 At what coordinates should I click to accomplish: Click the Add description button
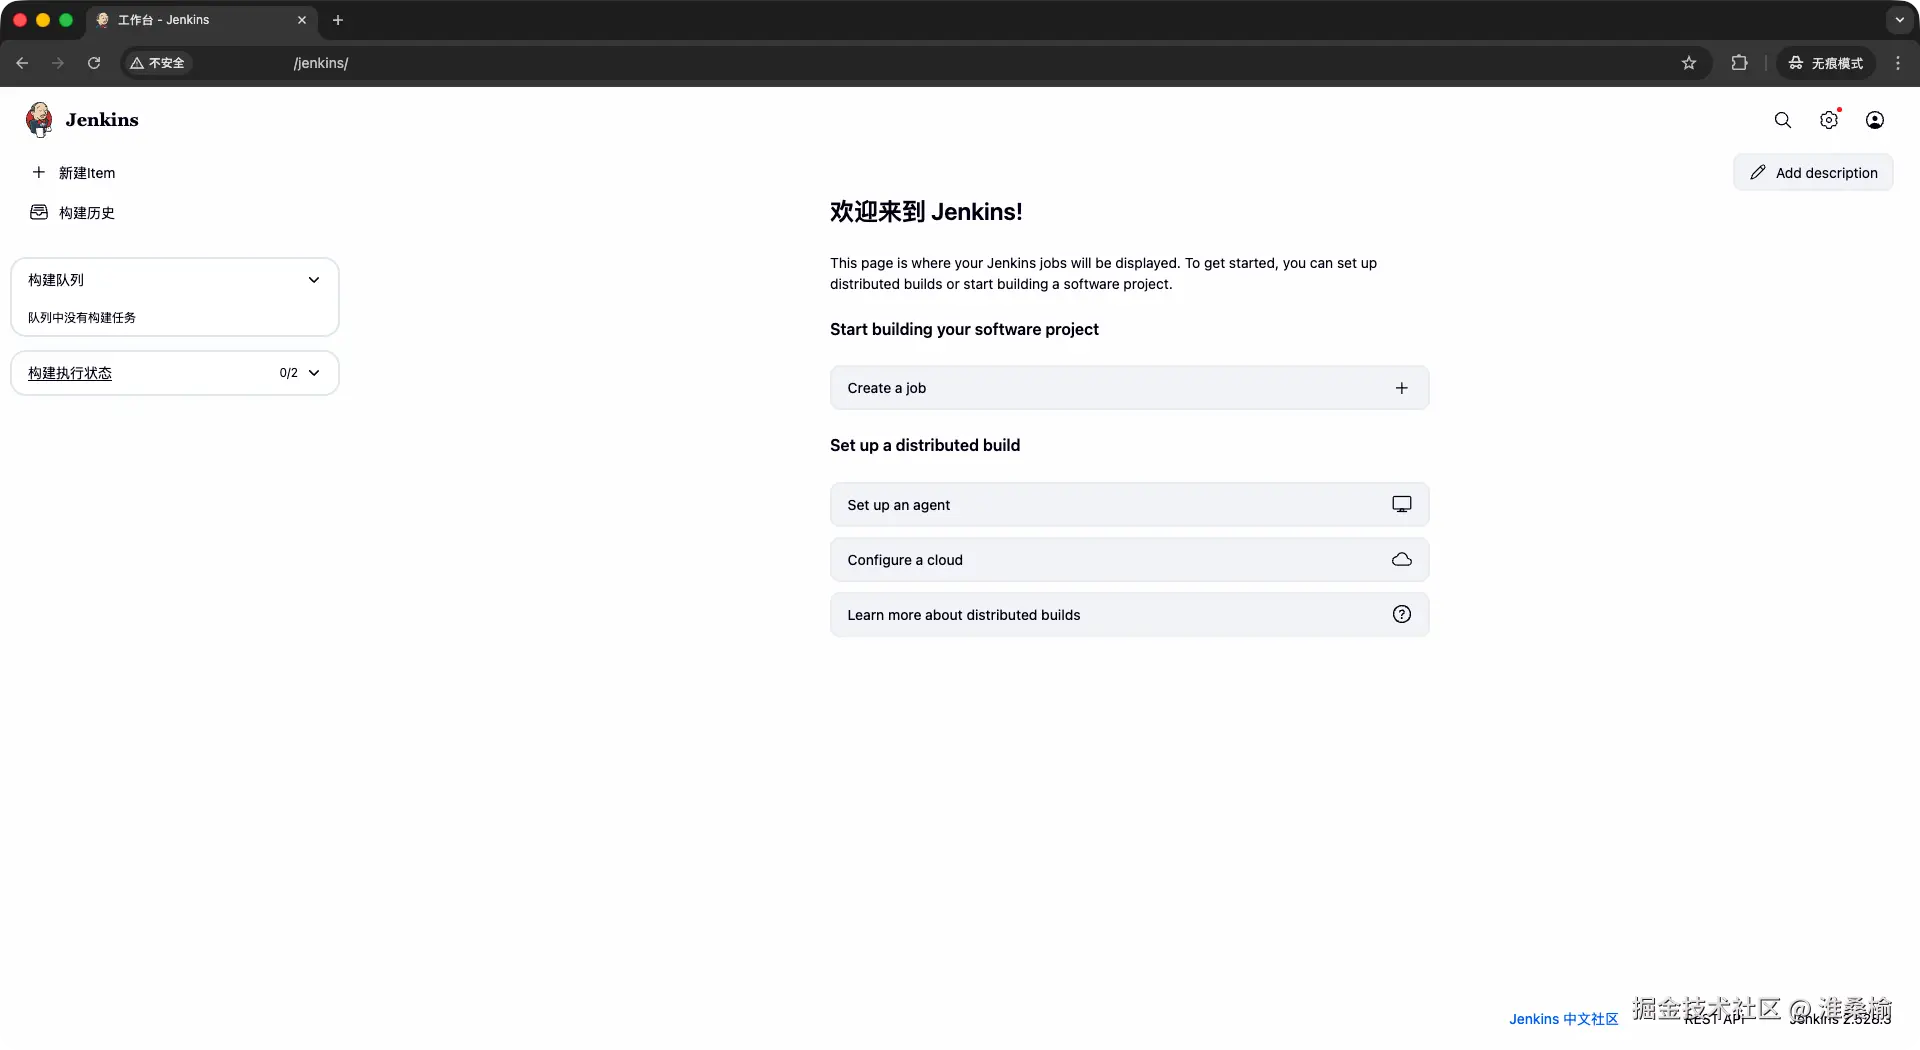[1813, 173]
